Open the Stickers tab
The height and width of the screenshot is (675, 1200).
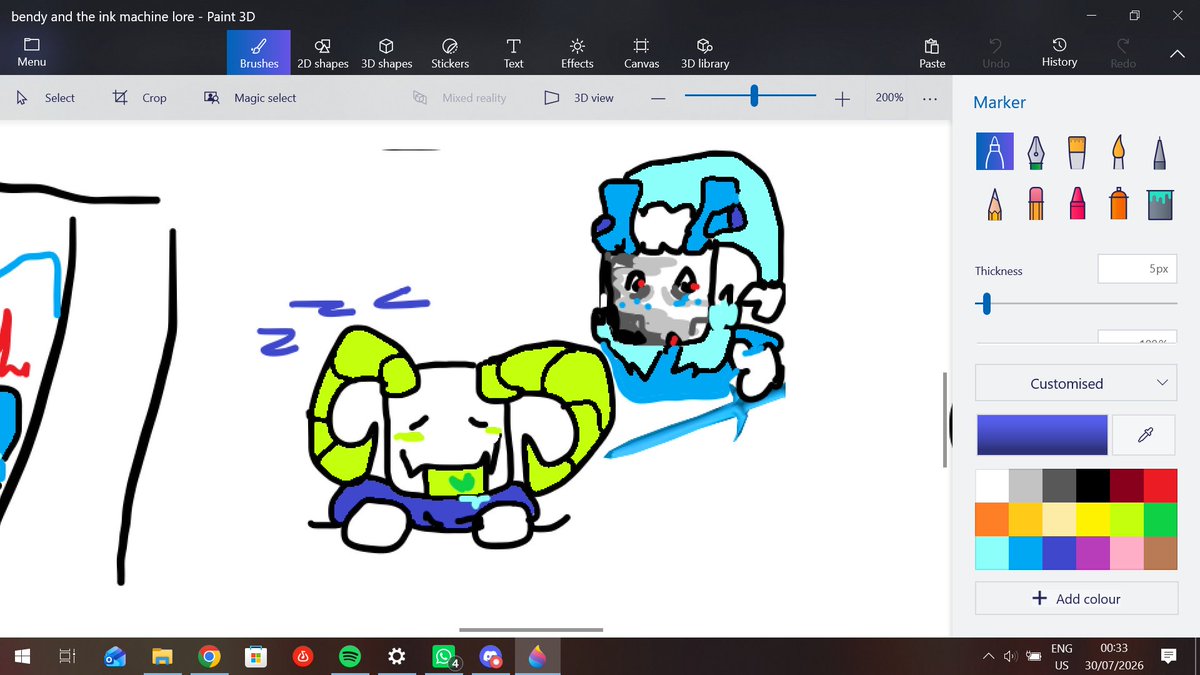coord(450,53)
